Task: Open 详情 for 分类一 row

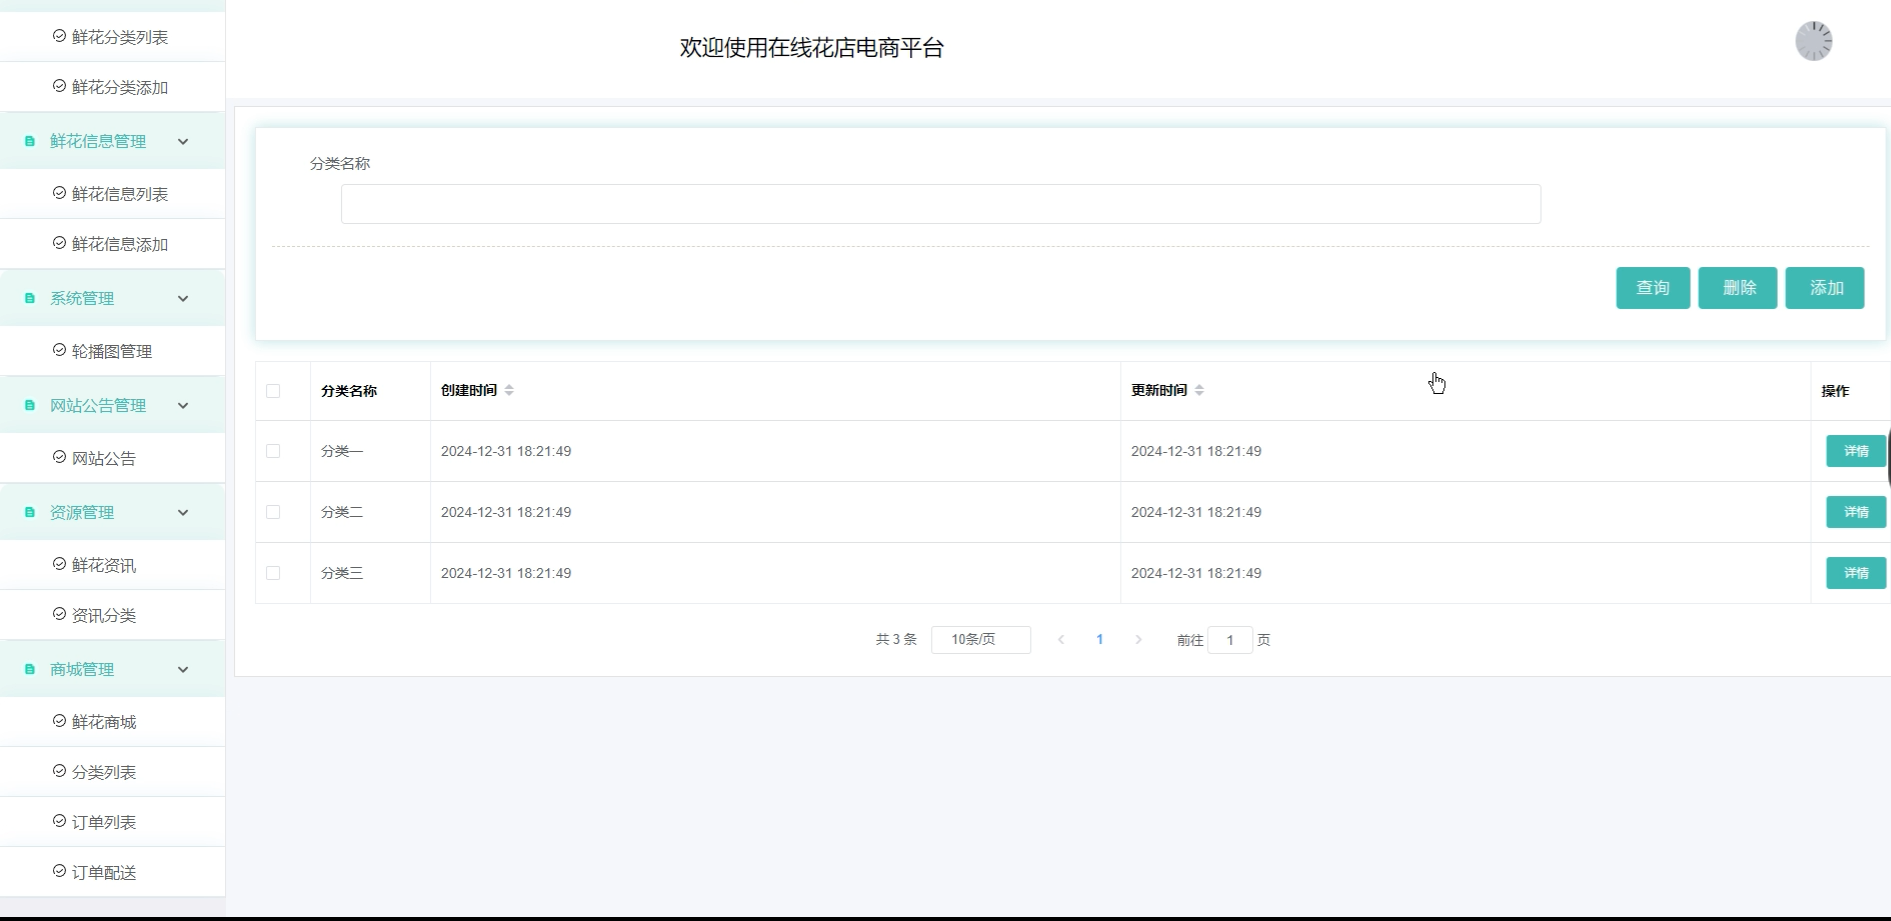Action: (1856, 451)
